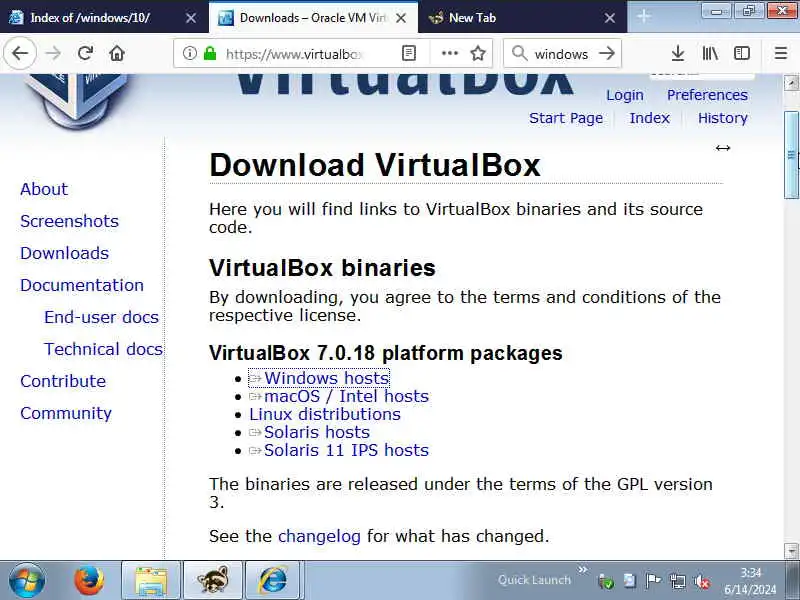The width and height of the screenshot is (800, 600).
Task: Click the page scrollbar thumb
Action: 791,154
